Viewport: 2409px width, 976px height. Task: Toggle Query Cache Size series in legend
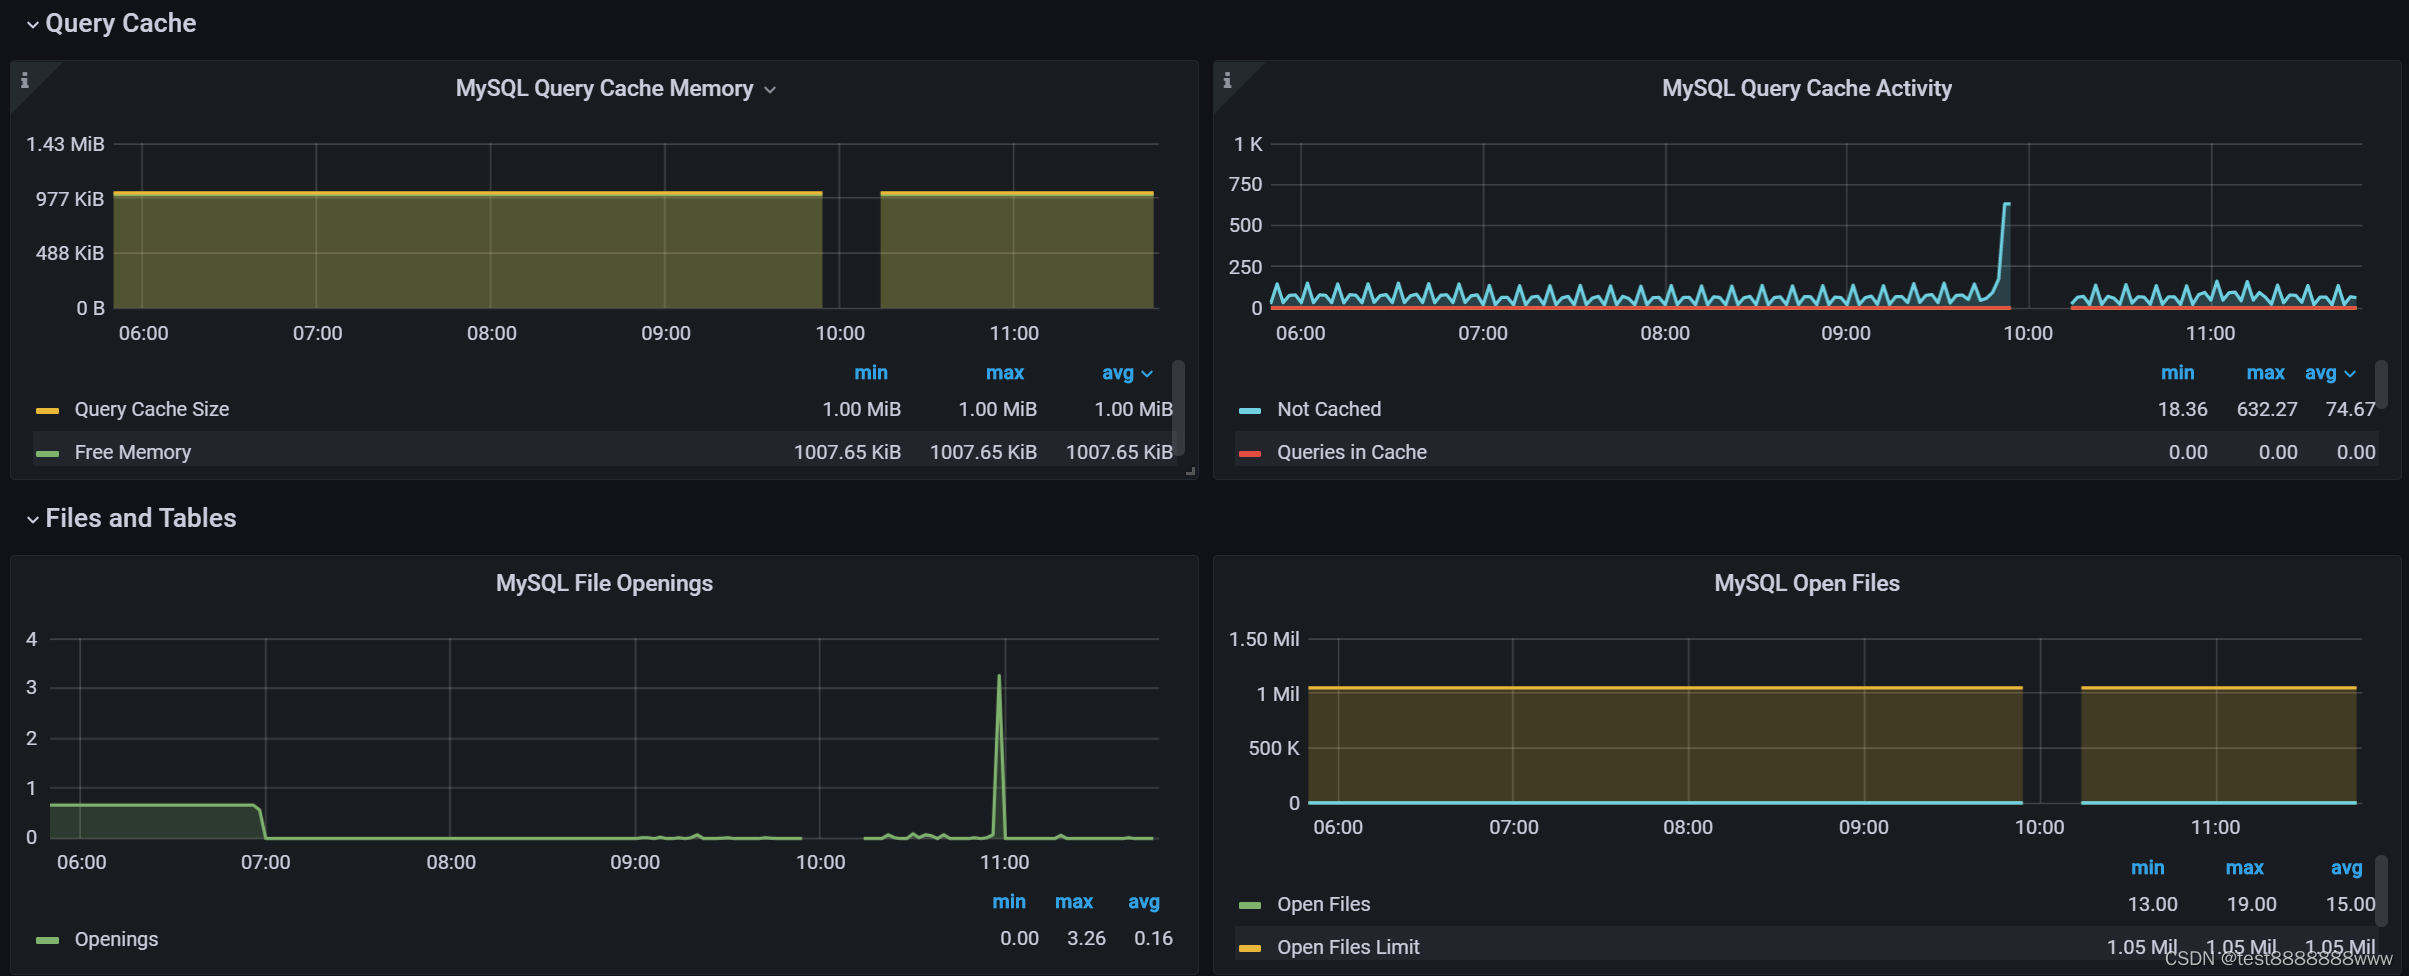[x=152, y=409]
